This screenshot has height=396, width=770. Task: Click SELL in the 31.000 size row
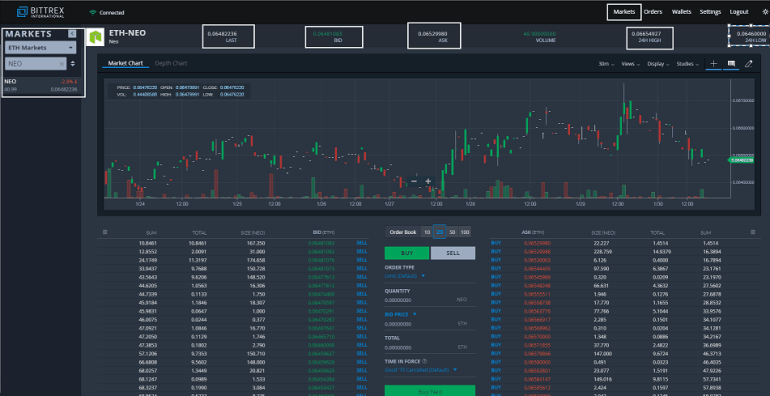tap(361, 251)
